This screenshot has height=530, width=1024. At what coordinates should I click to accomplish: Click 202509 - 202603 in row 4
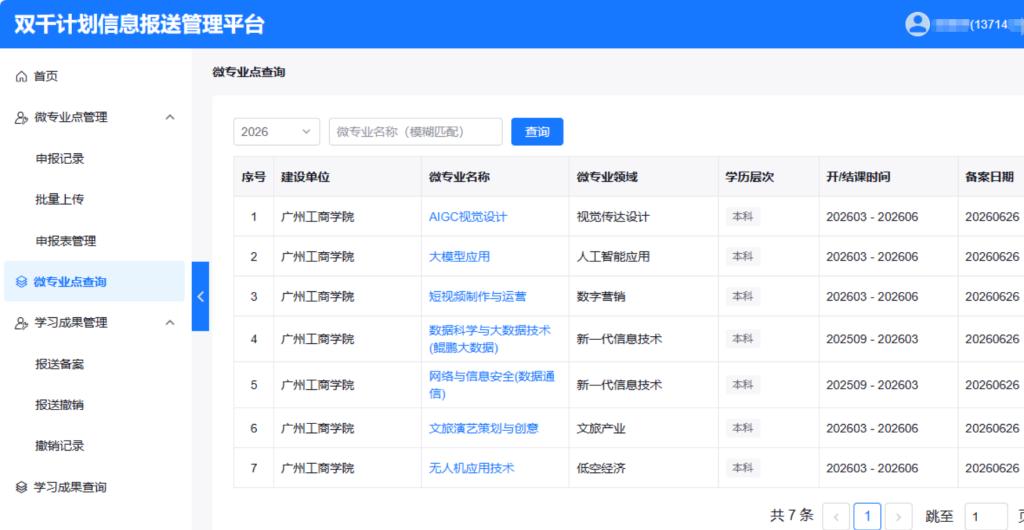[x=872, y=339]
